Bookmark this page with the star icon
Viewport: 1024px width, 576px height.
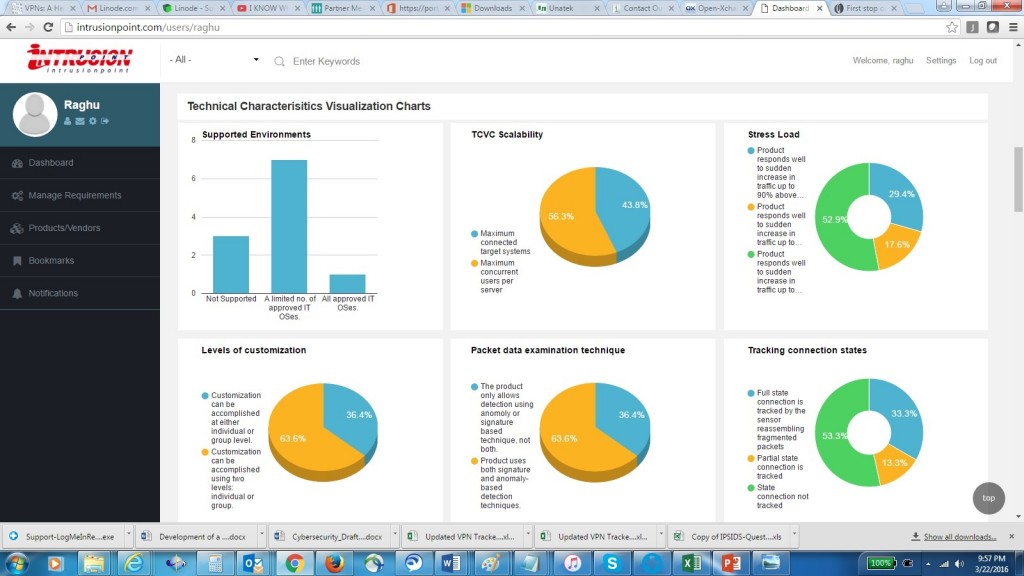tap(952, 27)
